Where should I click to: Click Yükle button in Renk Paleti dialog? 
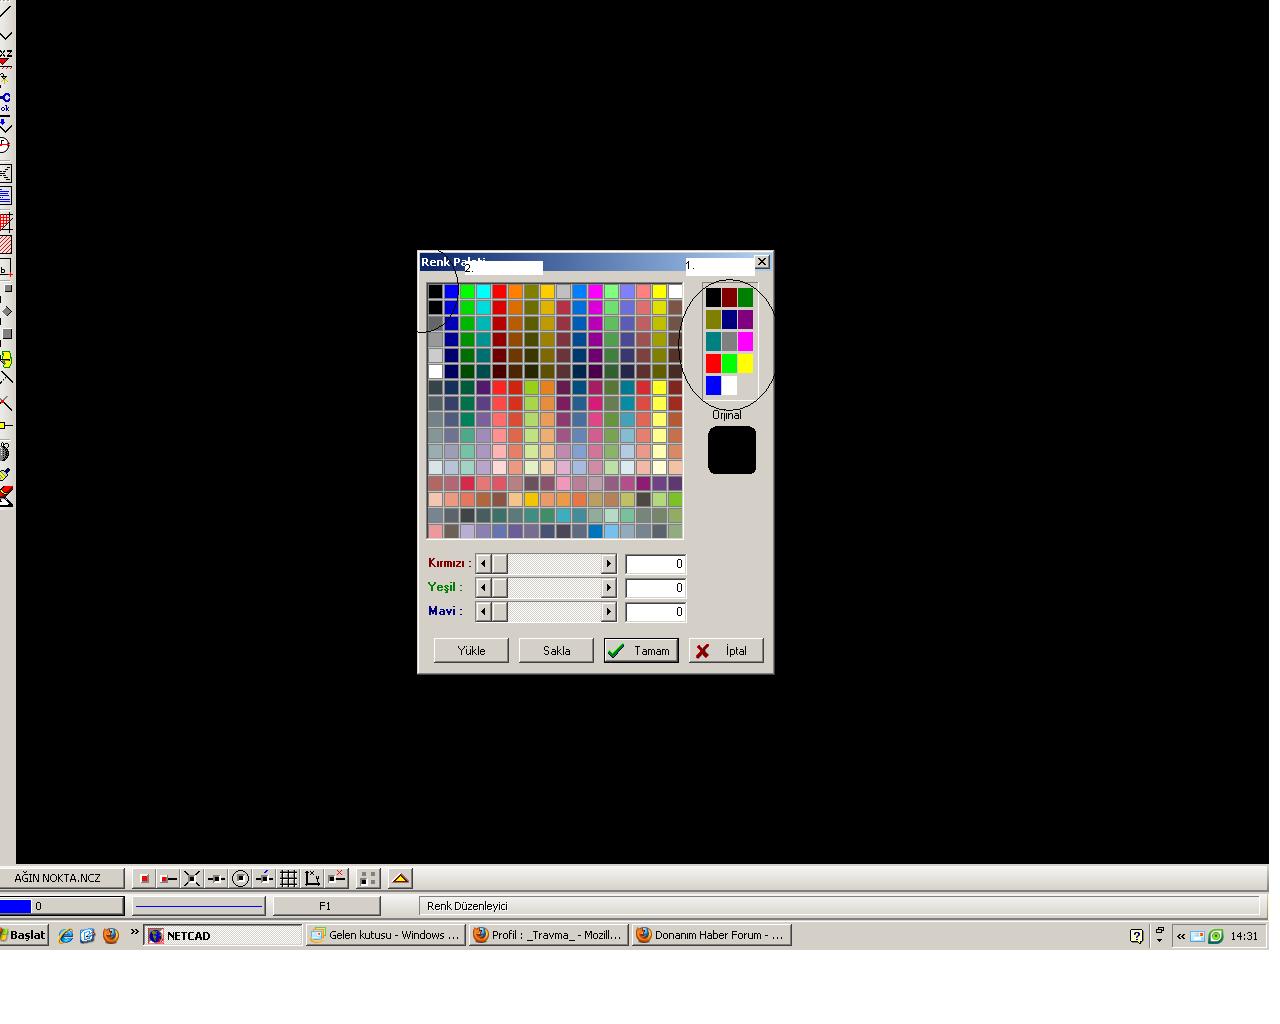point(471,650)
